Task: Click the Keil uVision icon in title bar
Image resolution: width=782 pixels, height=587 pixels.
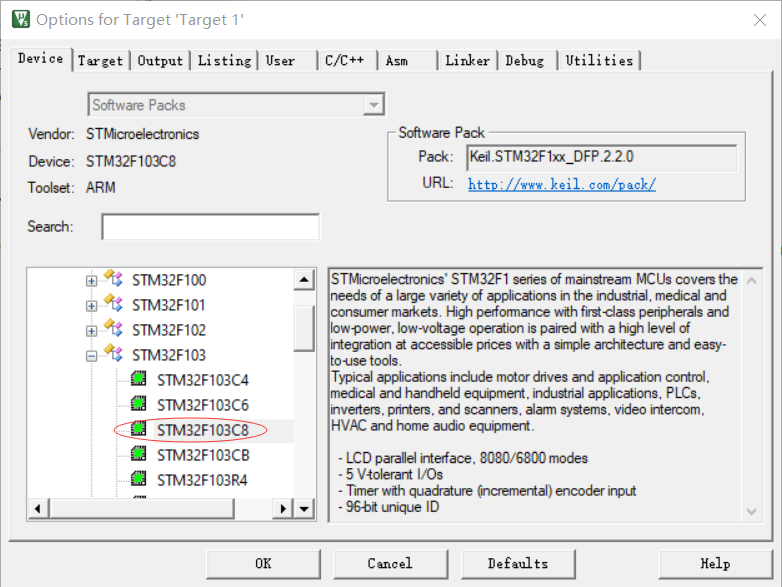Action: point(21,19)
